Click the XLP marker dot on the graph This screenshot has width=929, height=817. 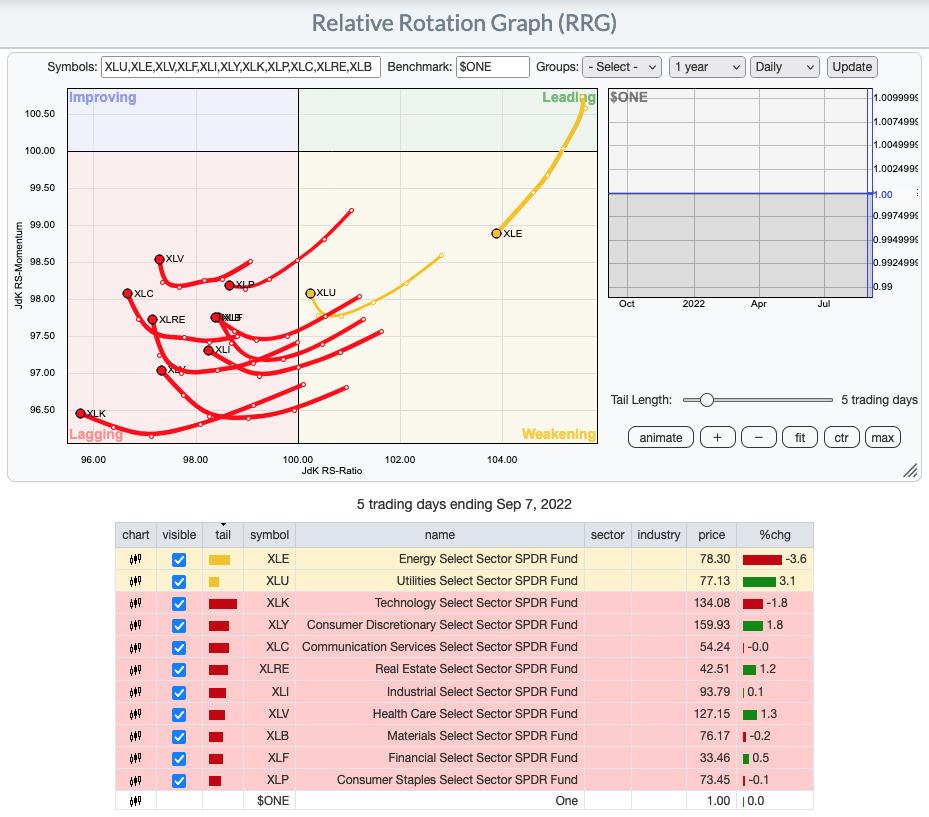tap(229, 286)
